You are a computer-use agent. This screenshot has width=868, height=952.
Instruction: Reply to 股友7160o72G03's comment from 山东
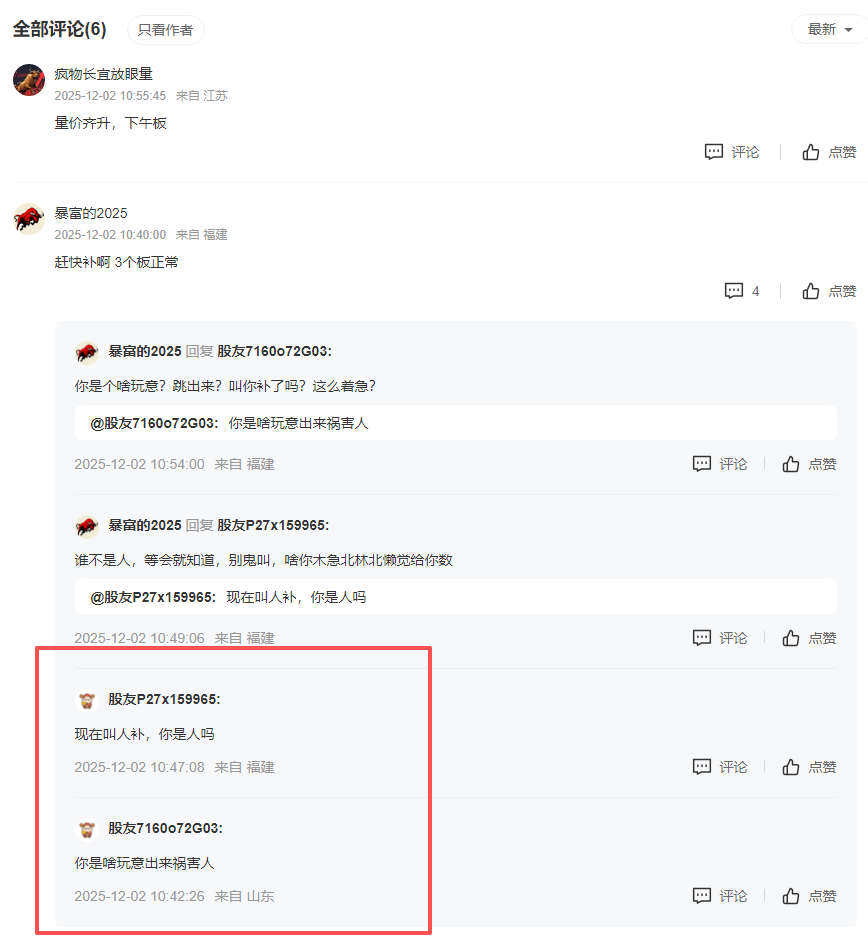pos(720,896)
